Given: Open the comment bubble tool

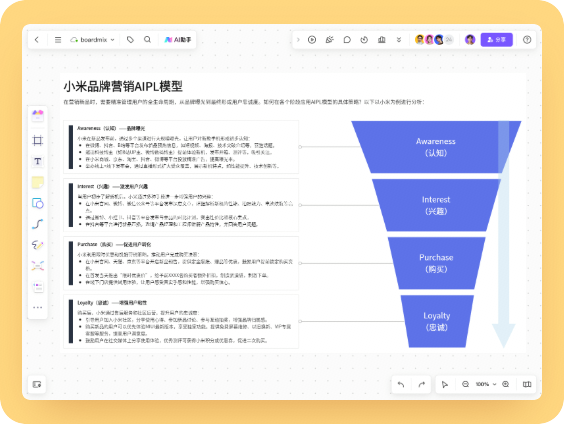Looking at the screenshot, I should (x=347, y=40).
